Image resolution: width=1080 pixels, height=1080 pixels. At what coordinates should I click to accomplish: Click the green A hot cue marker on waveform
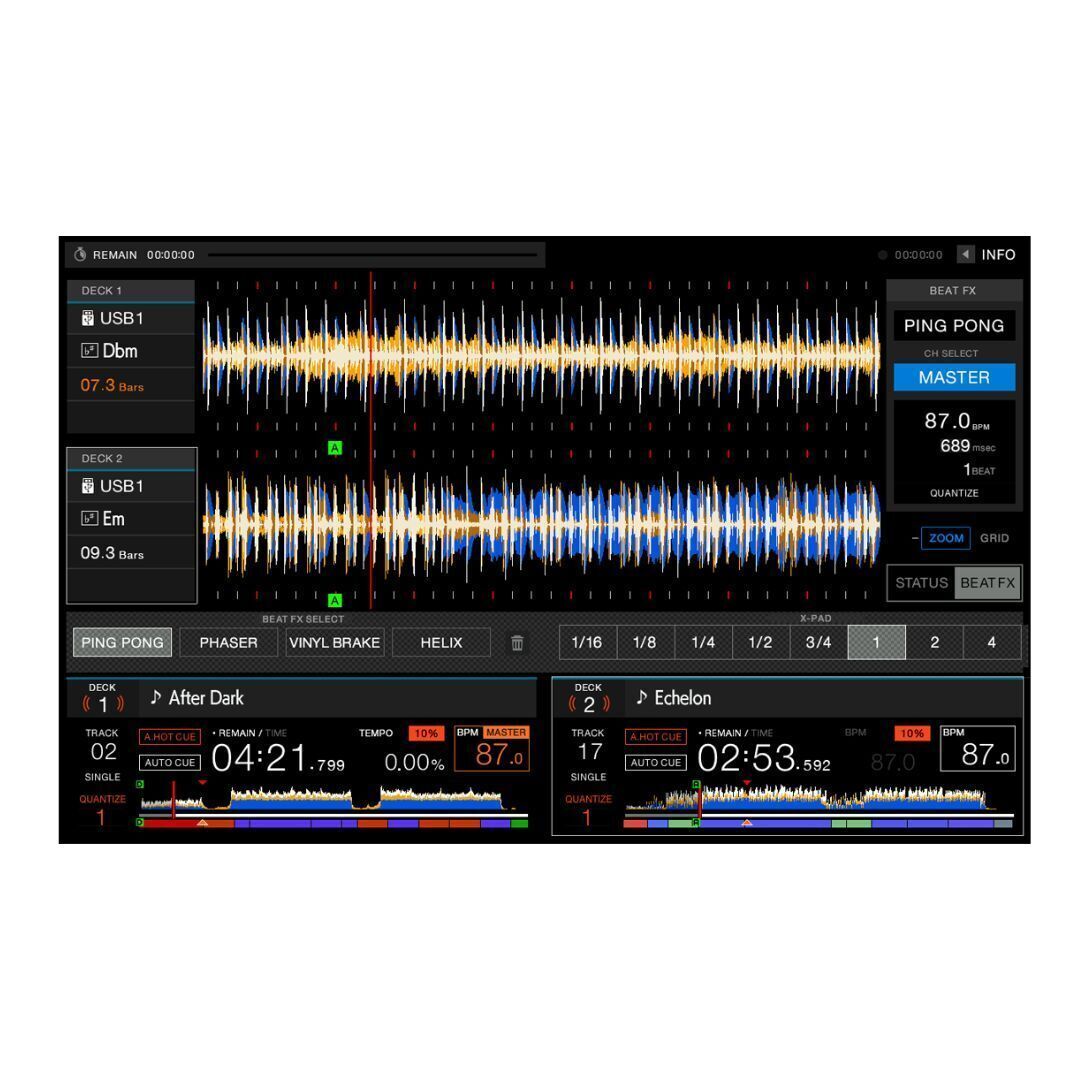(x=336, y=447)
